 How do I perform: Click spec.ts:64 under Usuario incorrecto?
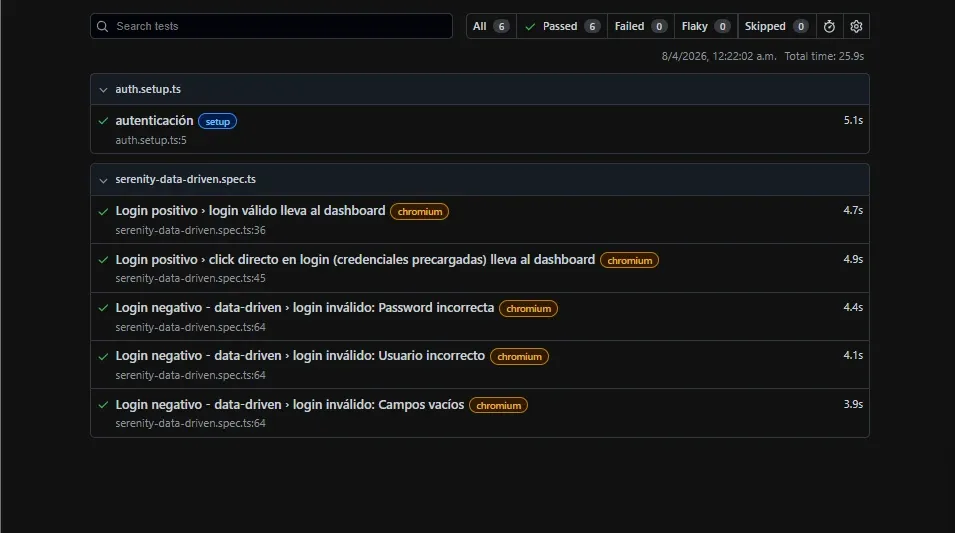click(191, 375)
